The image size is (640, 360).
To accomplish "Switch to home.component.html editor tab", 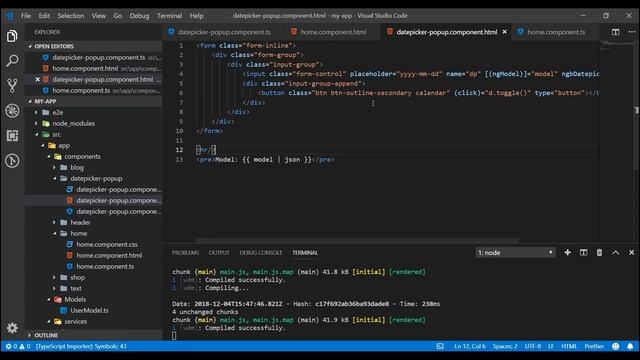I will point(333,32).
